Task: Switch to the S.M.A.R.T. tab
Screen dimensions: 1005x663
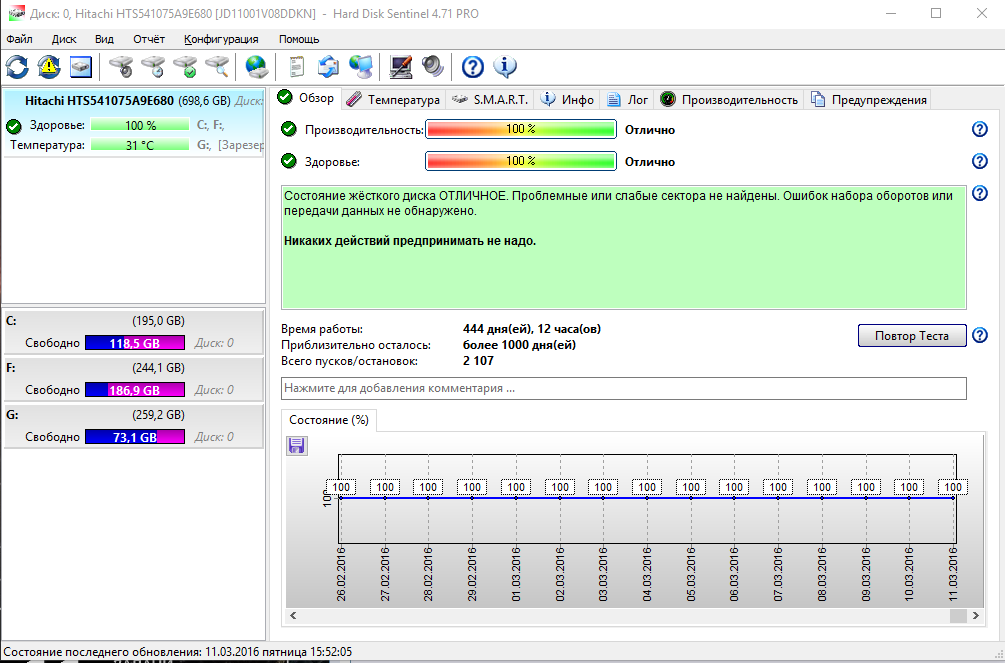Action: tap(490, 100)
